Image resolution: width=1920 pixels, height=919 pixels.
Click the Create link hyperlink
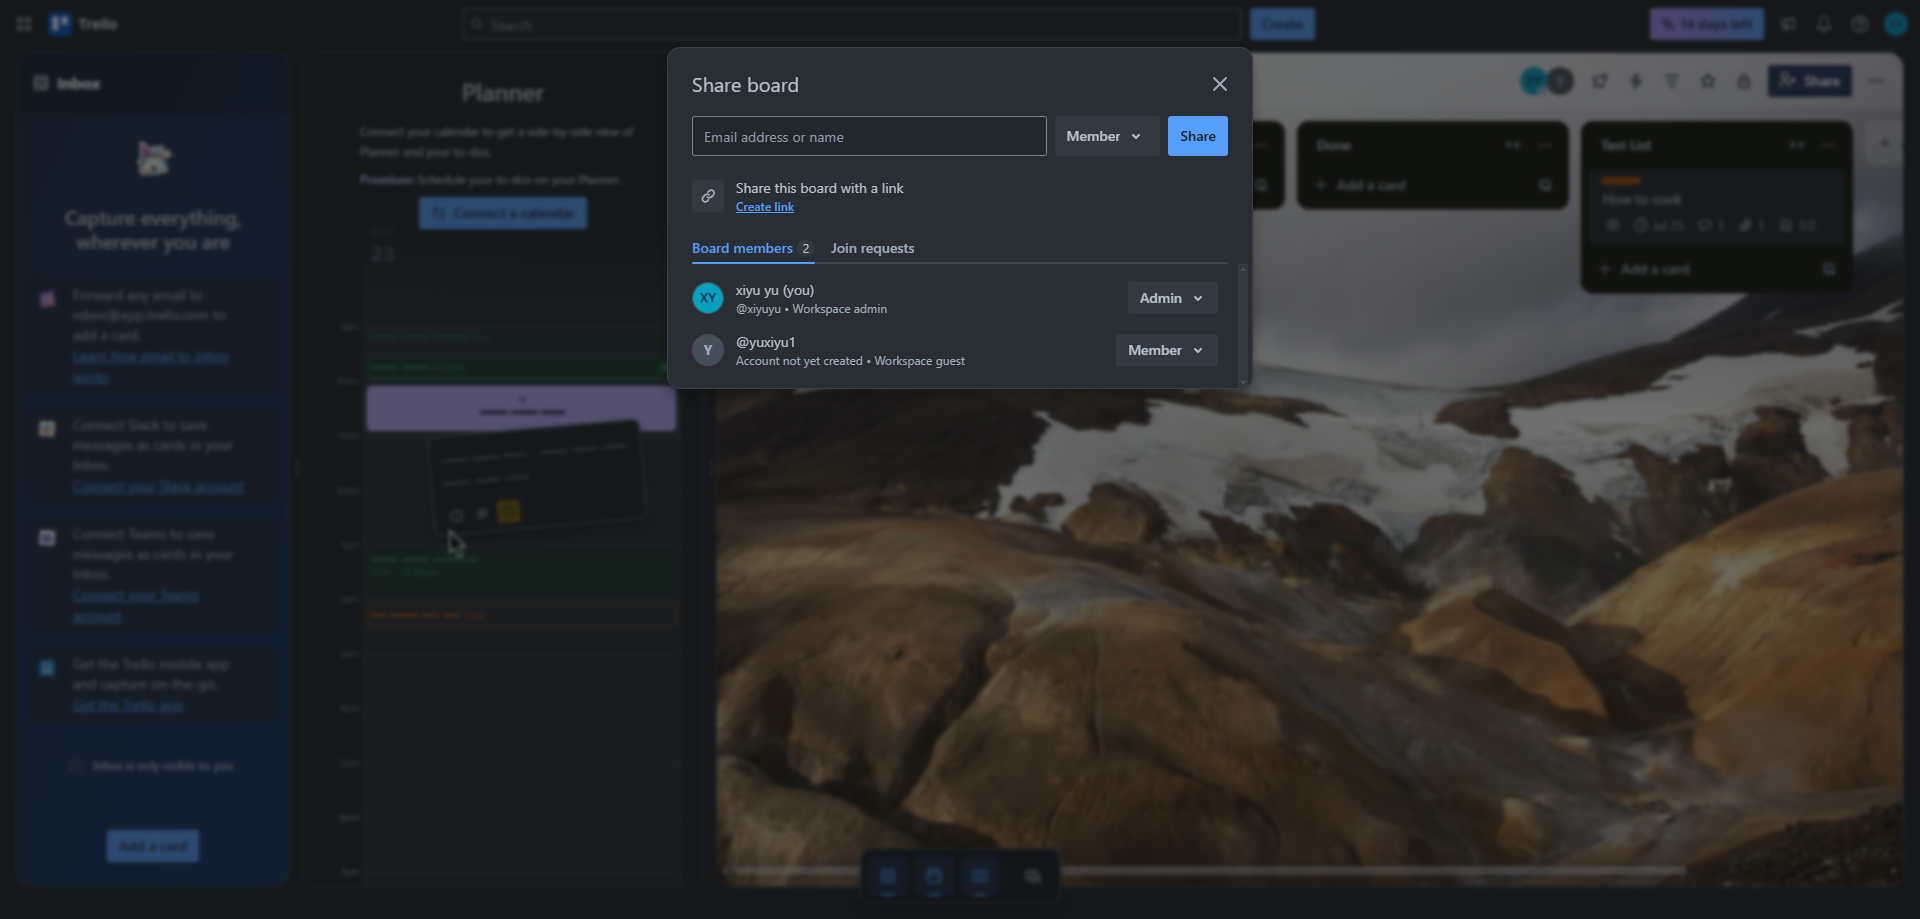(x=765, y=207)
